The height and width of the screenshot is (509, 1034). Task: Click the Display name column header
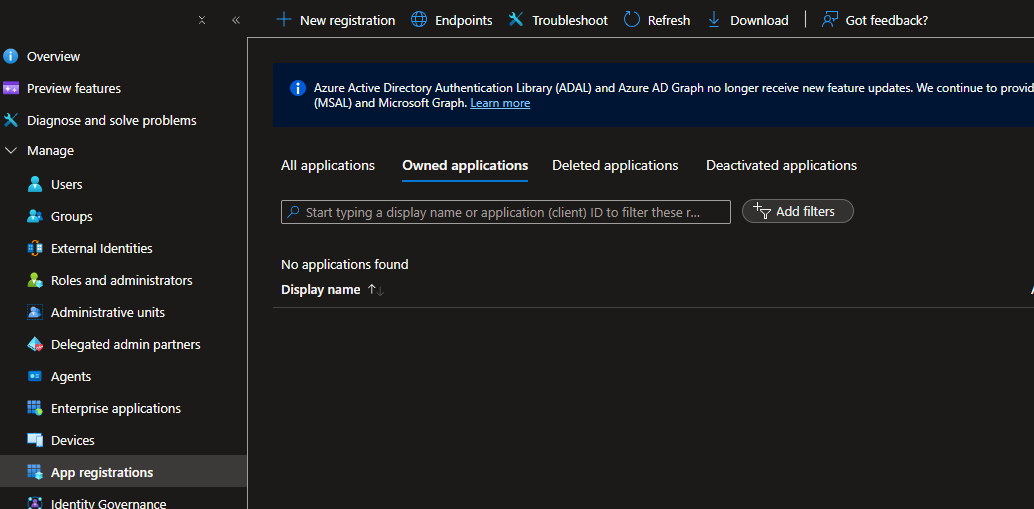click(x=320, y=289)
